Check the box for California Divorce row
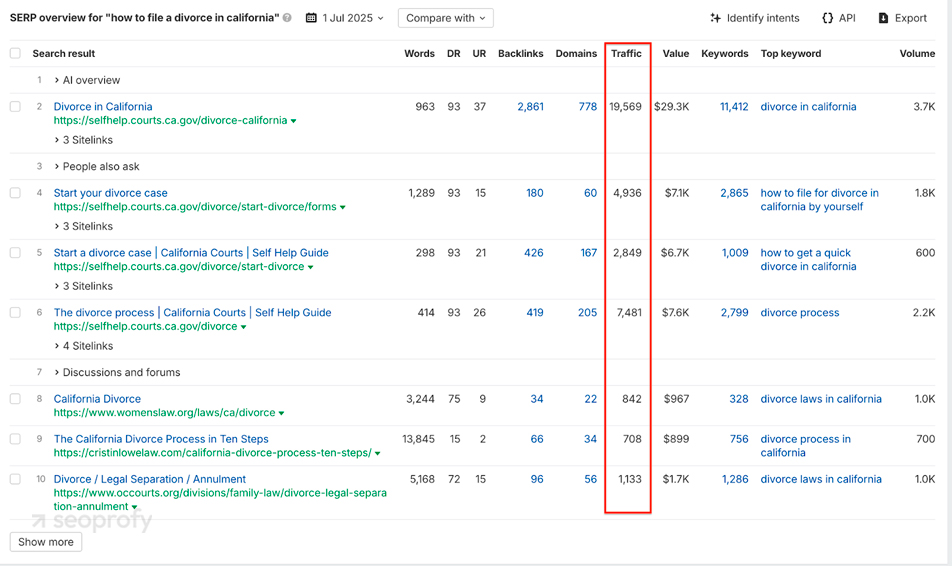Screen dimensions: 952x566 (x=15, y=398)
